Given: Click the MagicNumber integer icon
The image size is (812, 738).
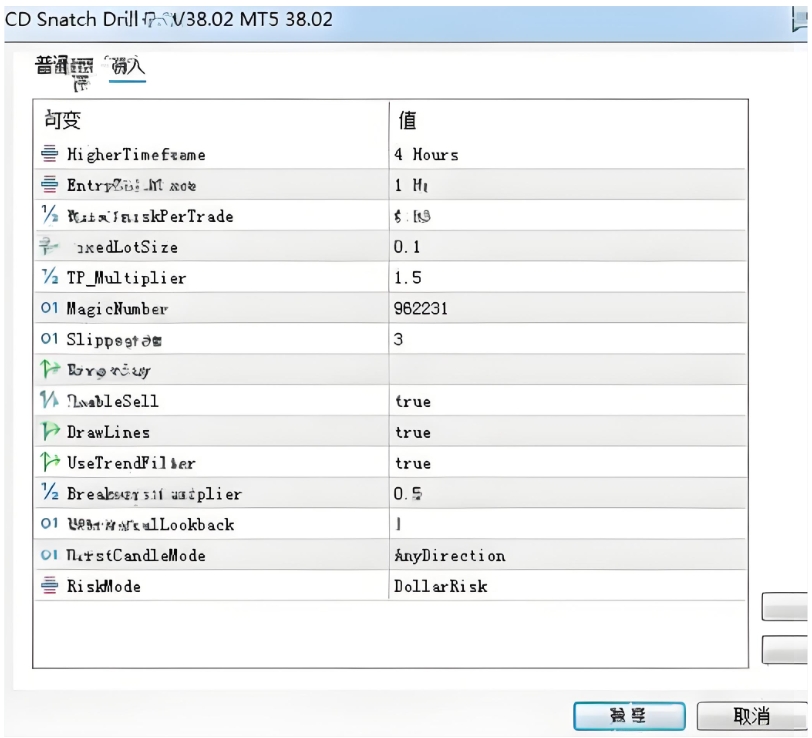Looking at the screenshot, I should click(x=50, y=309).
